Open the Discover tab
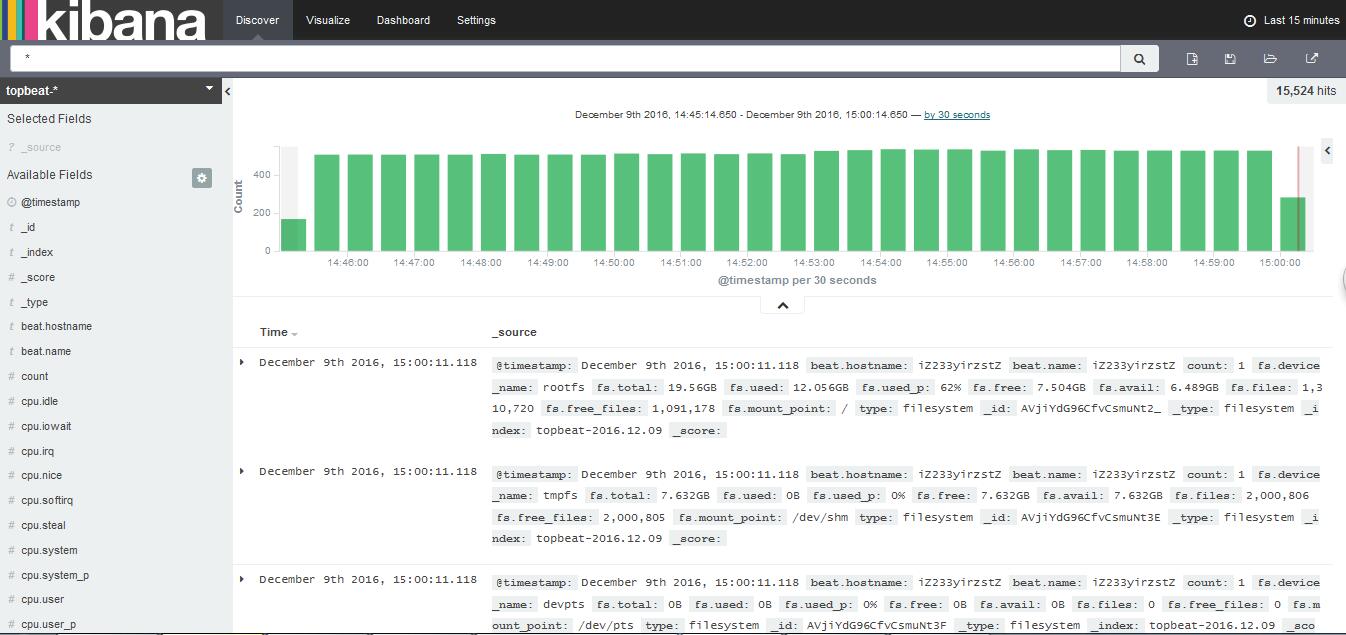Image resolution: width=1346 pixels, height=635 pixels. [x=257, y=20]
